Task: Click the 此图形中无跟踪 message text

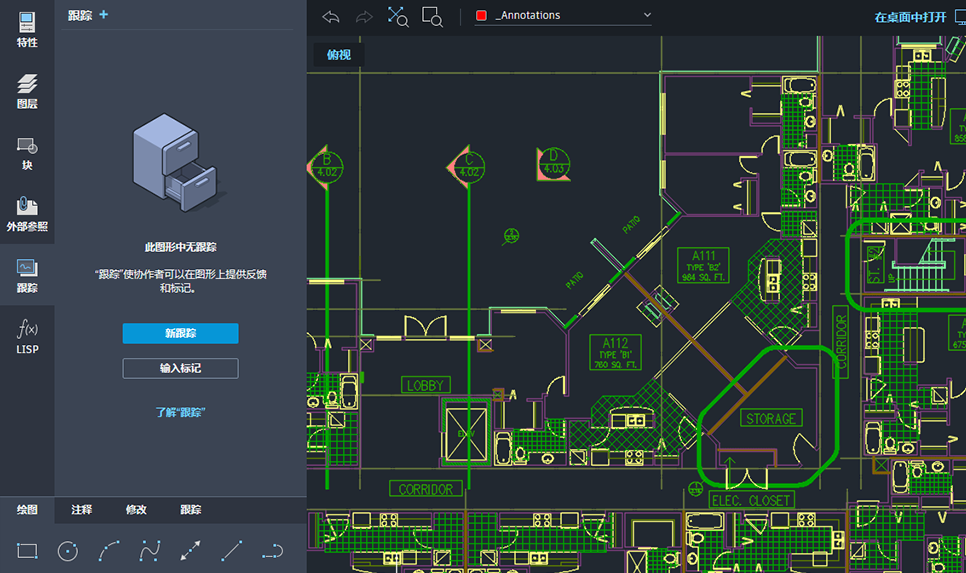Action: click(x=181, y=247)
